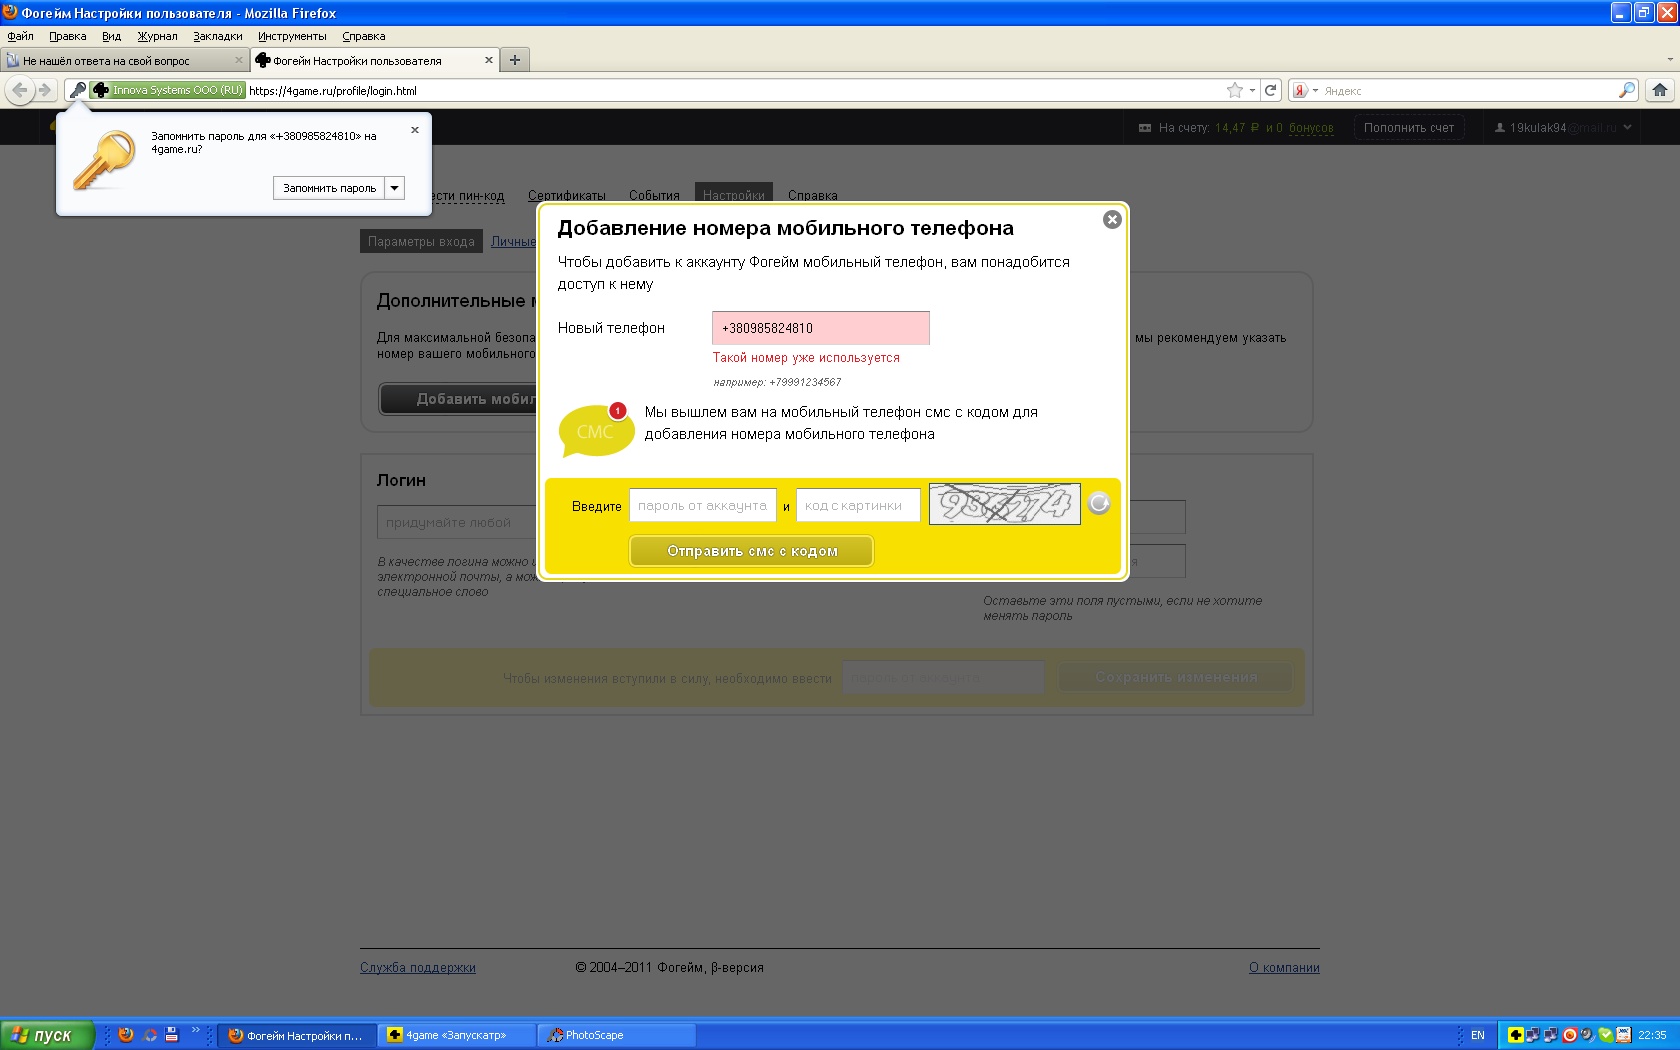The width and height of the screenshot is (1680, 1050).
Task: Click the browser URL address bar
Action: [735, 90]
